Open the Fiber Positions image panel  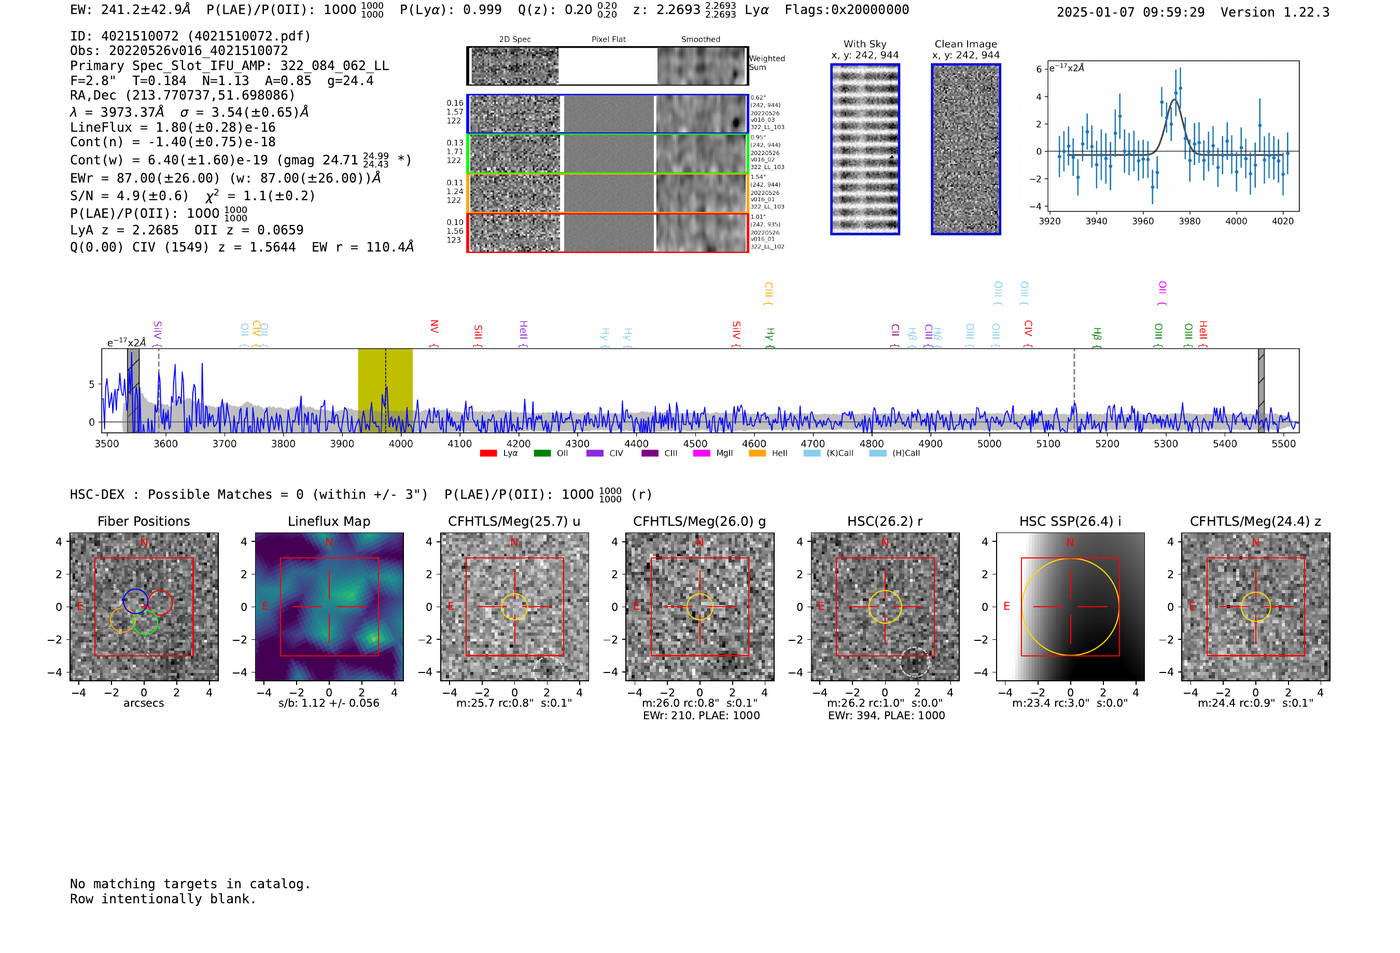[144, 607]
